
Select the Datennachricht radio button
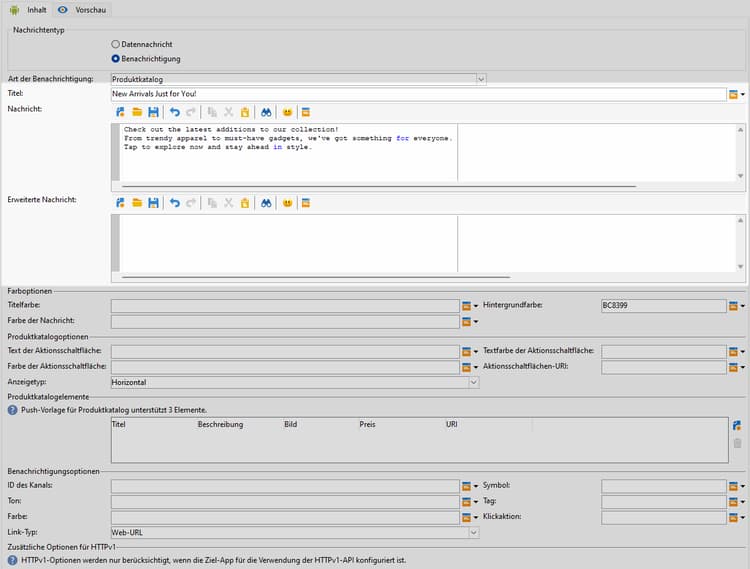pyautogui.click(x=115, y=44)
